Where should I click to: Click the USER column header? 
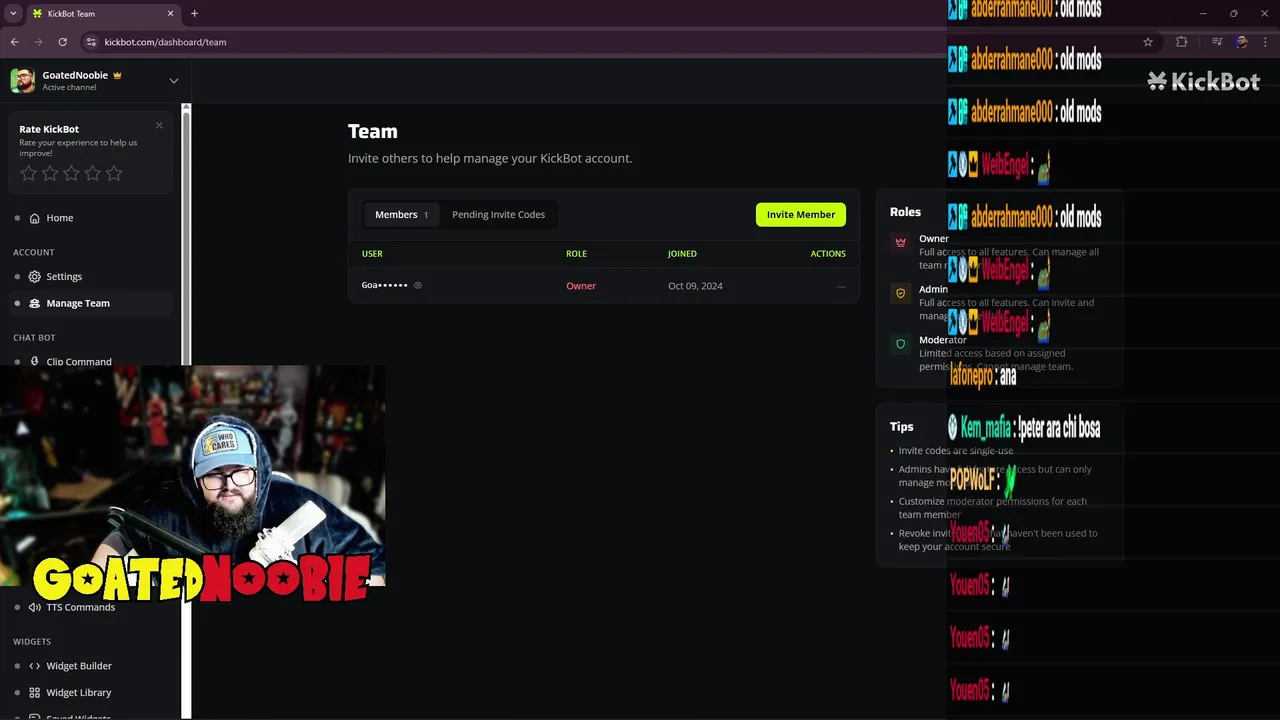pyautogui.click(x=372, y=254)
